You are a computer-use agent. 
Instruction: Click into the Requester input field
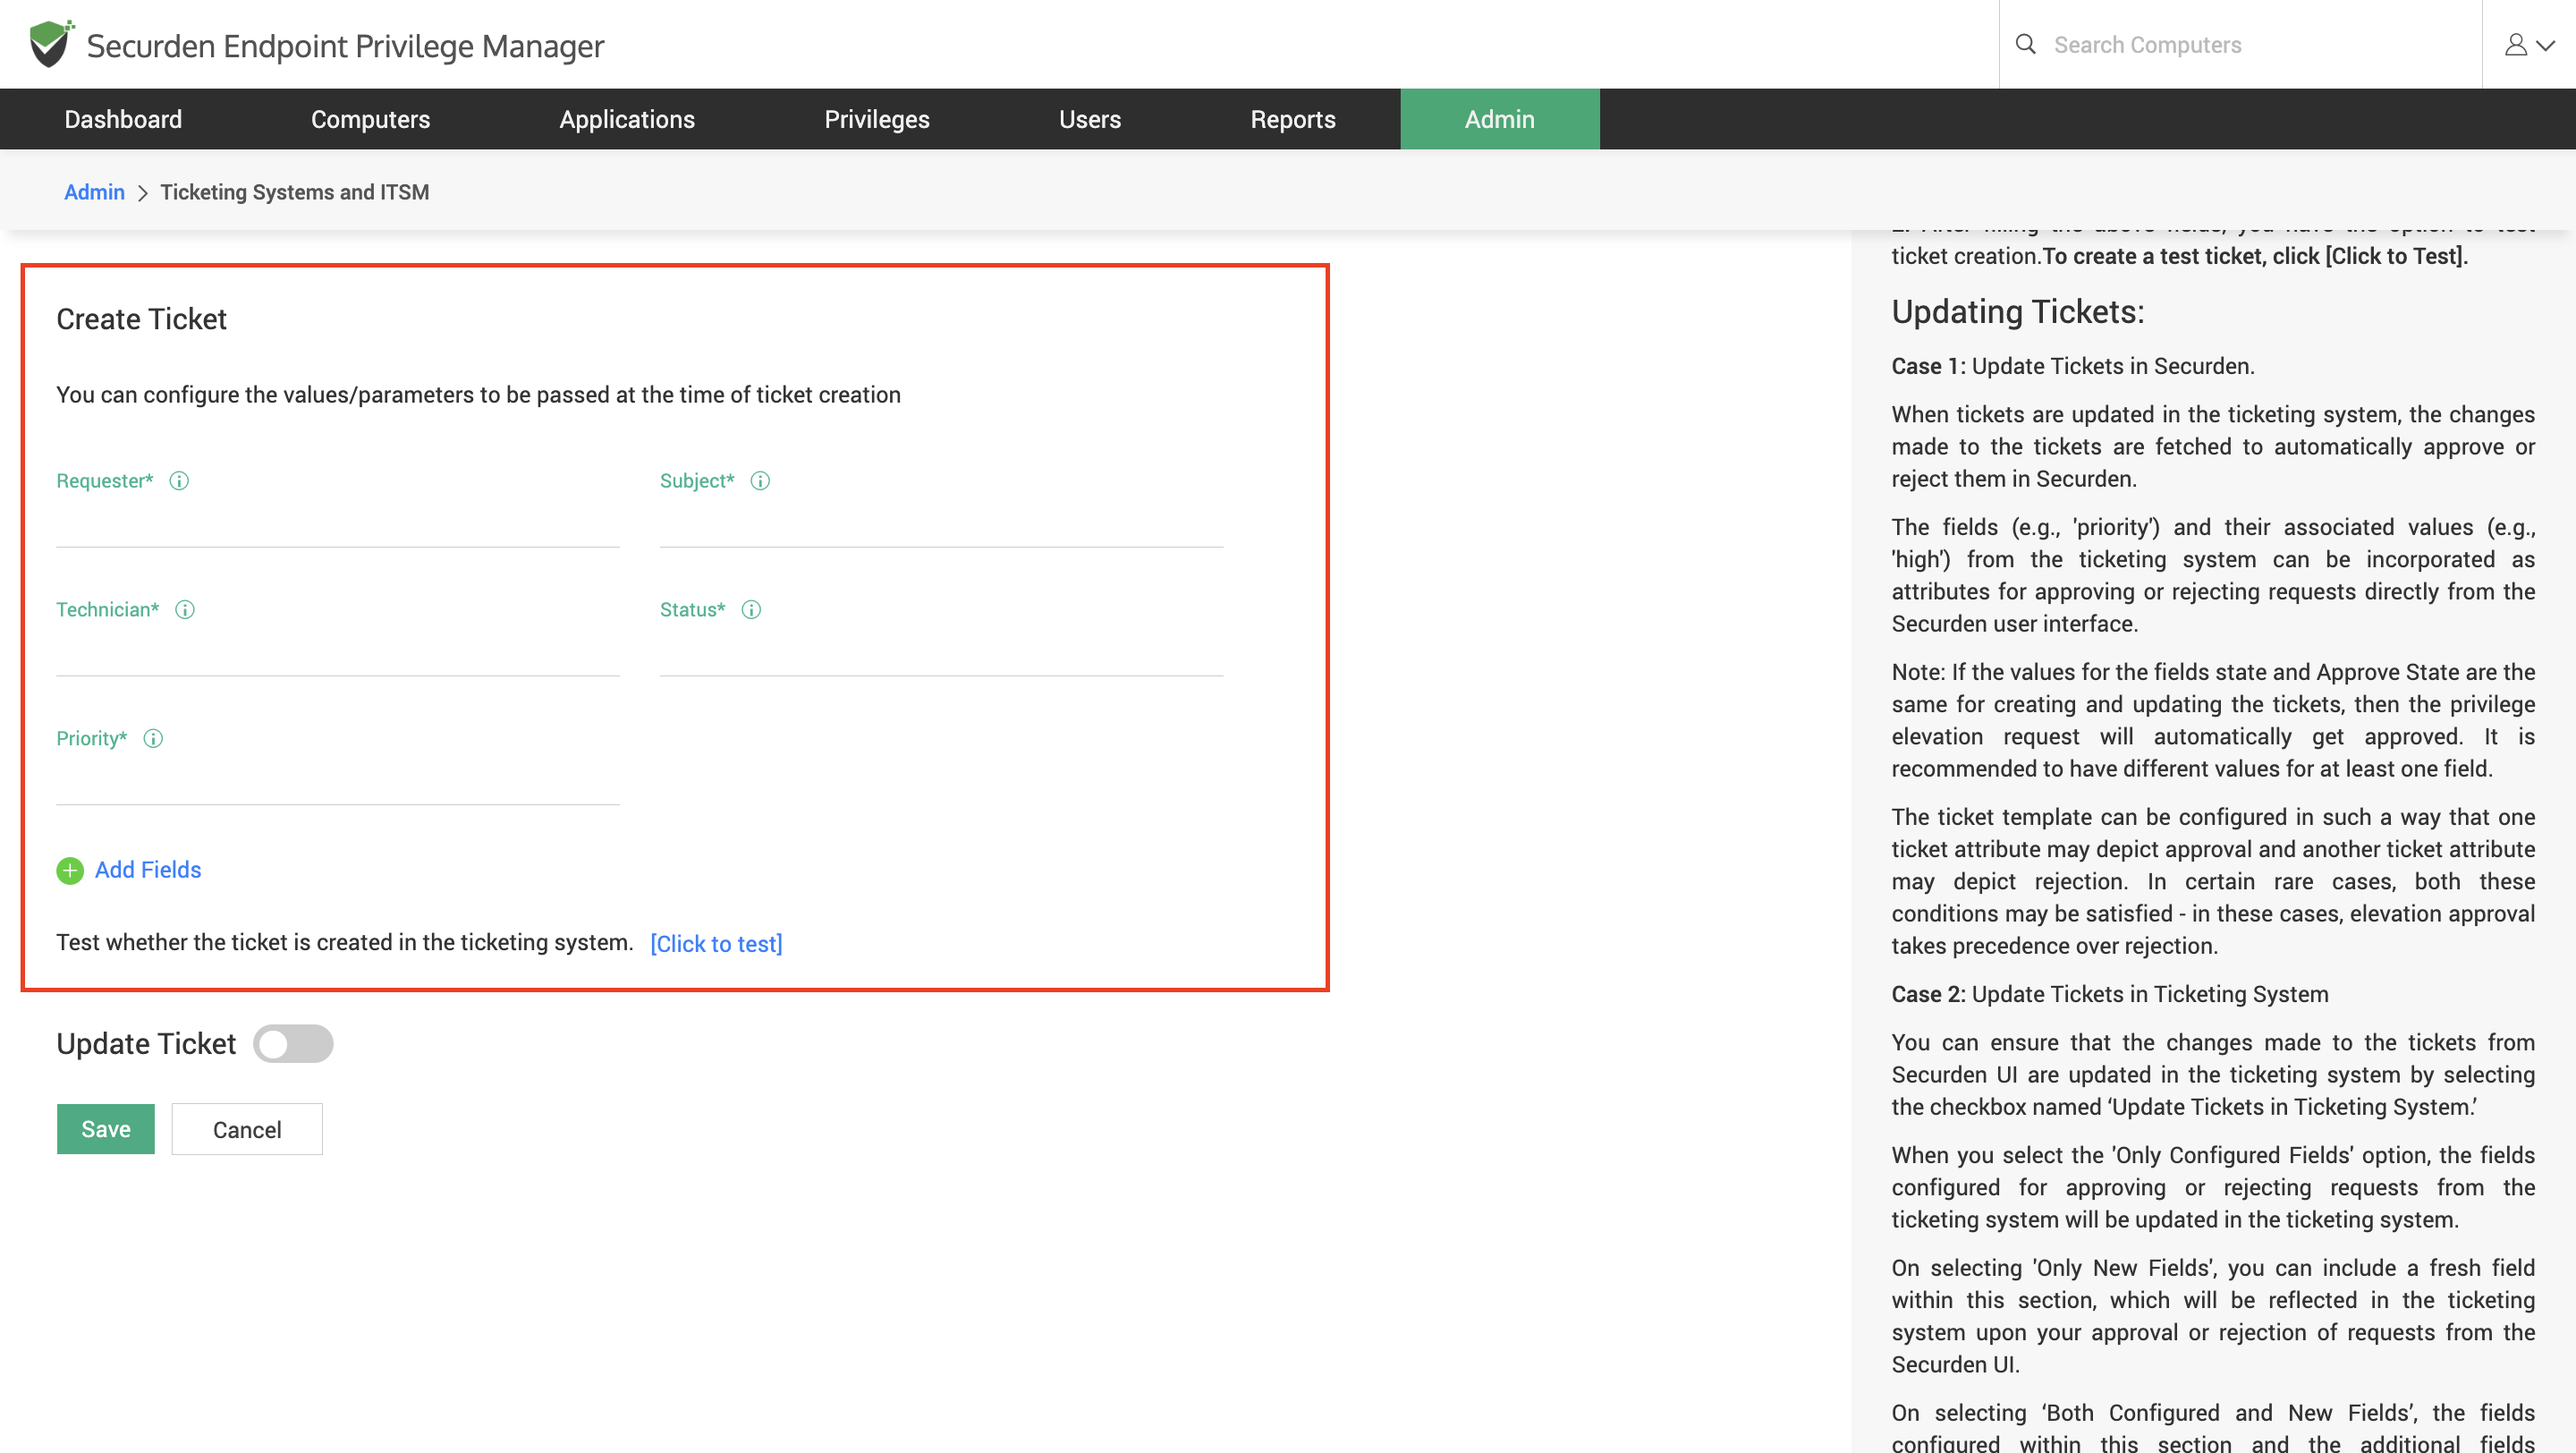338,524
